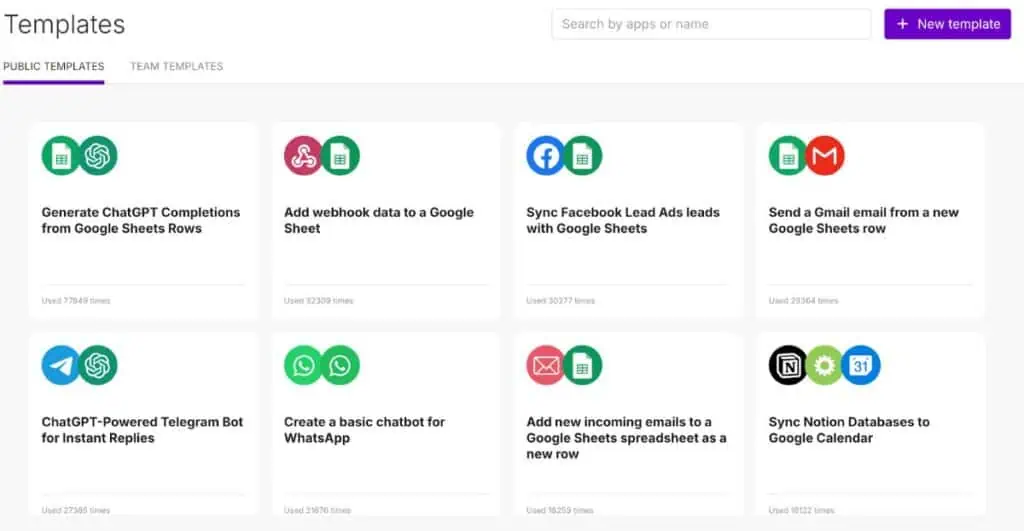This screenshot has width=1024, height=531.
Task: Click Google Sheets icon on incoming emails card
Action: pyautogui.click(x=583, y=365)
